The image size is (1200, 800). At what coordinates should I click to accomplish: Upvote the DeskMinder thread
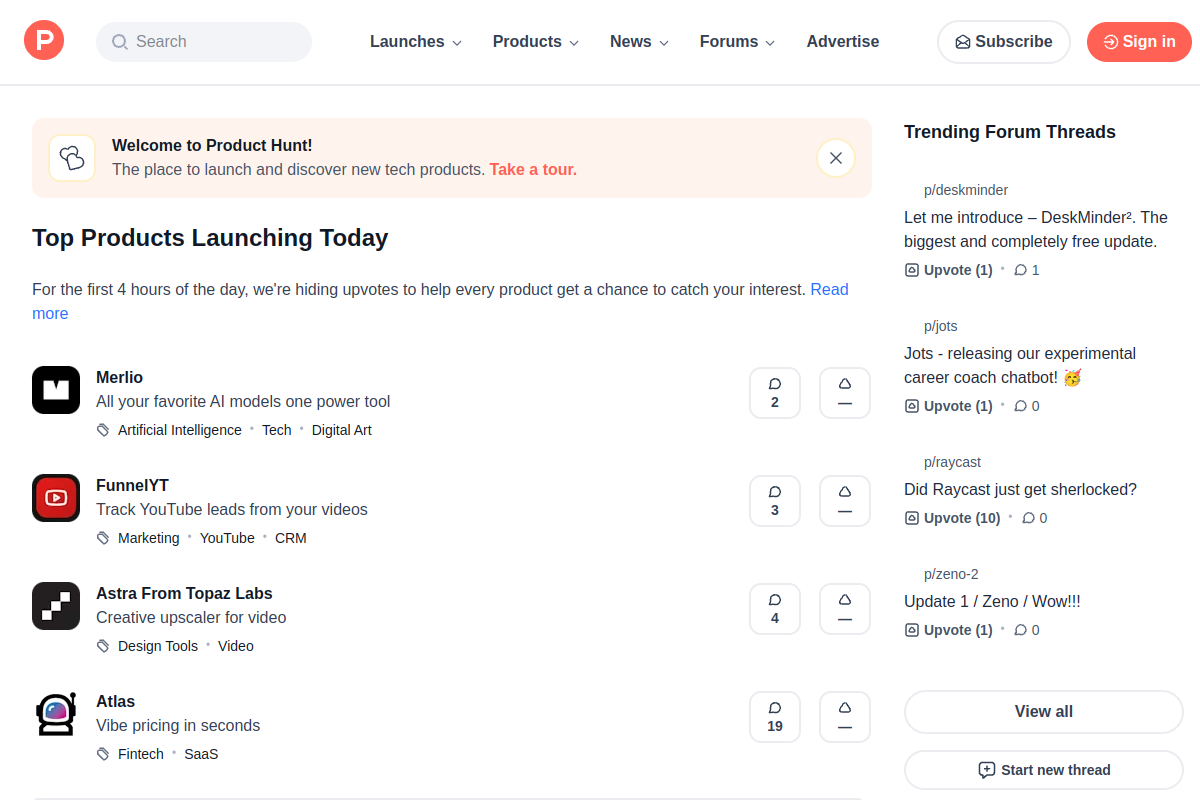pos(949,270)
